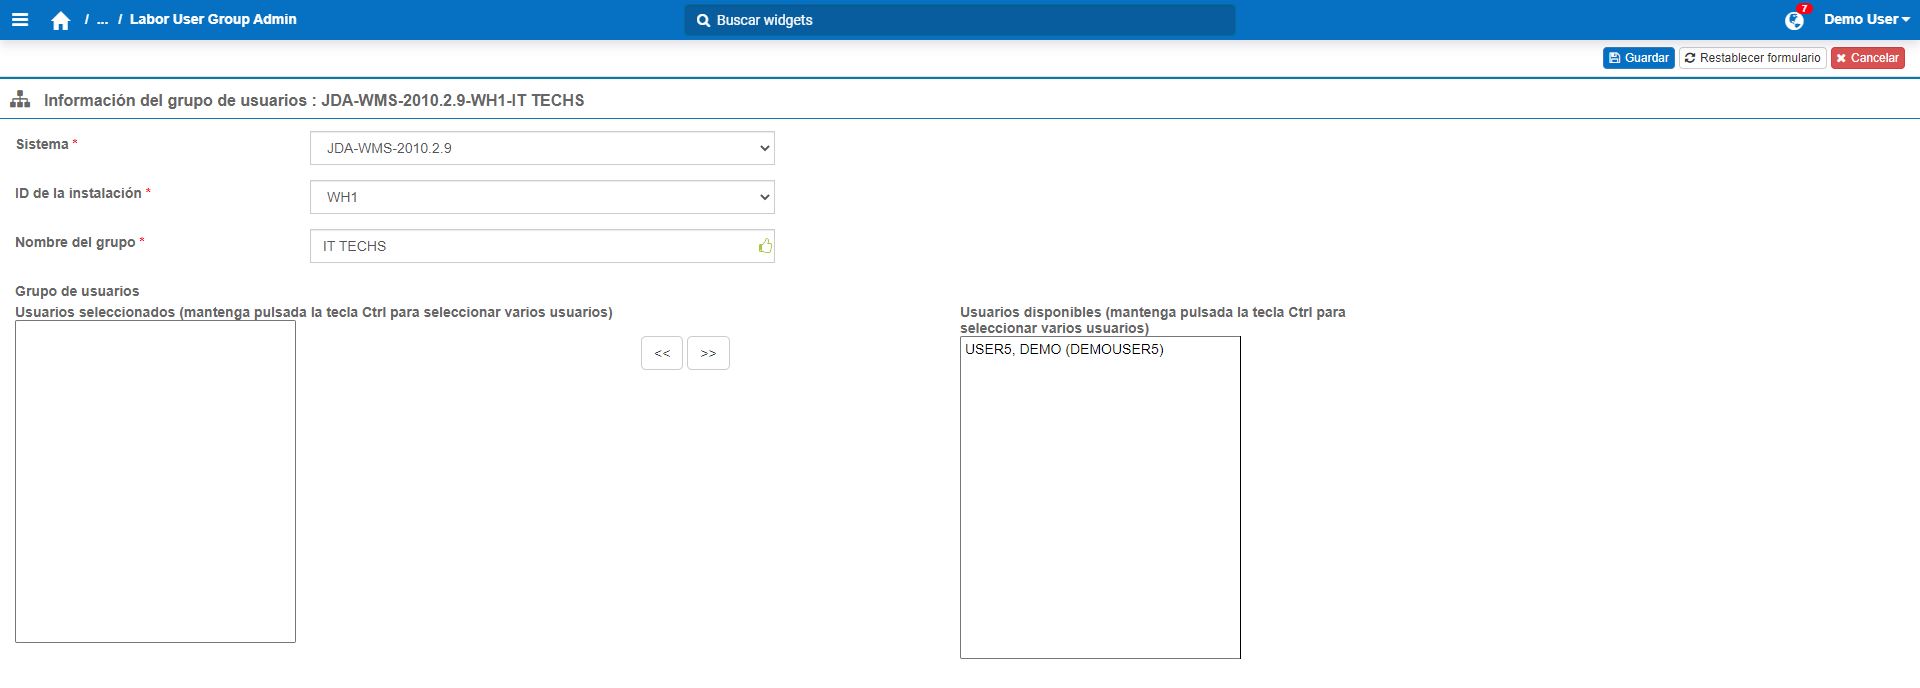Cancel editing with Cancelar button
The height and width of the screenshot is (688, 1920).
pyautogui.click(x=1867, y=58)
